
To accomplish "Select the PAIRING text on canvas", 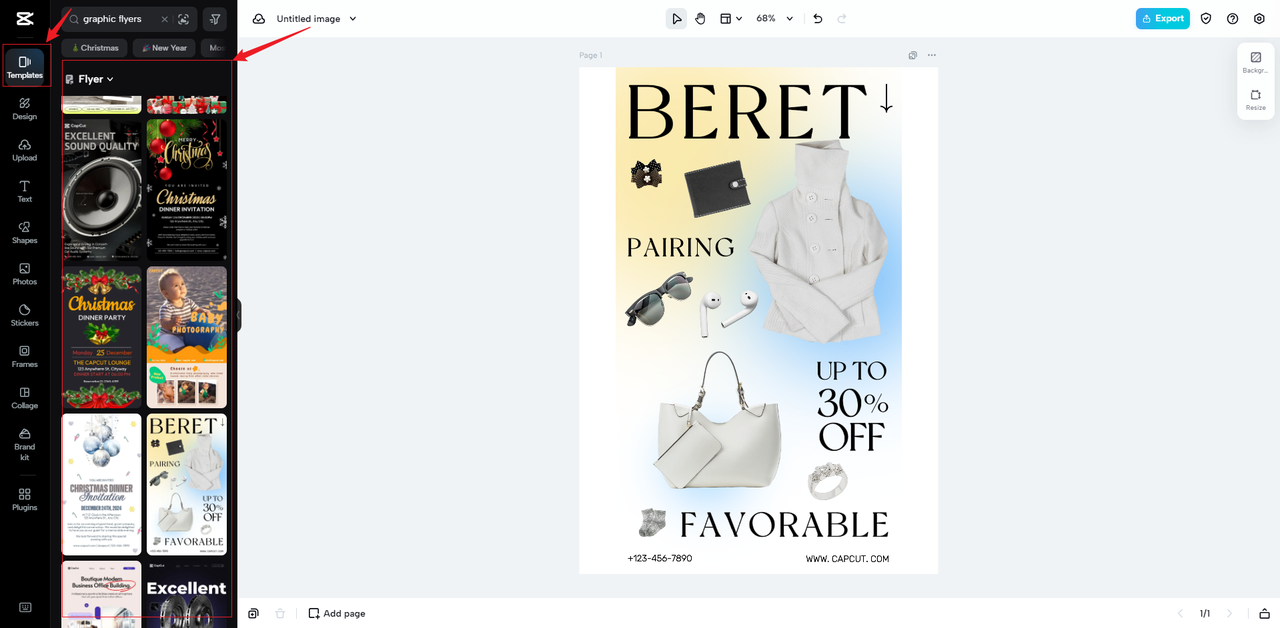I will tap(681, 247).
